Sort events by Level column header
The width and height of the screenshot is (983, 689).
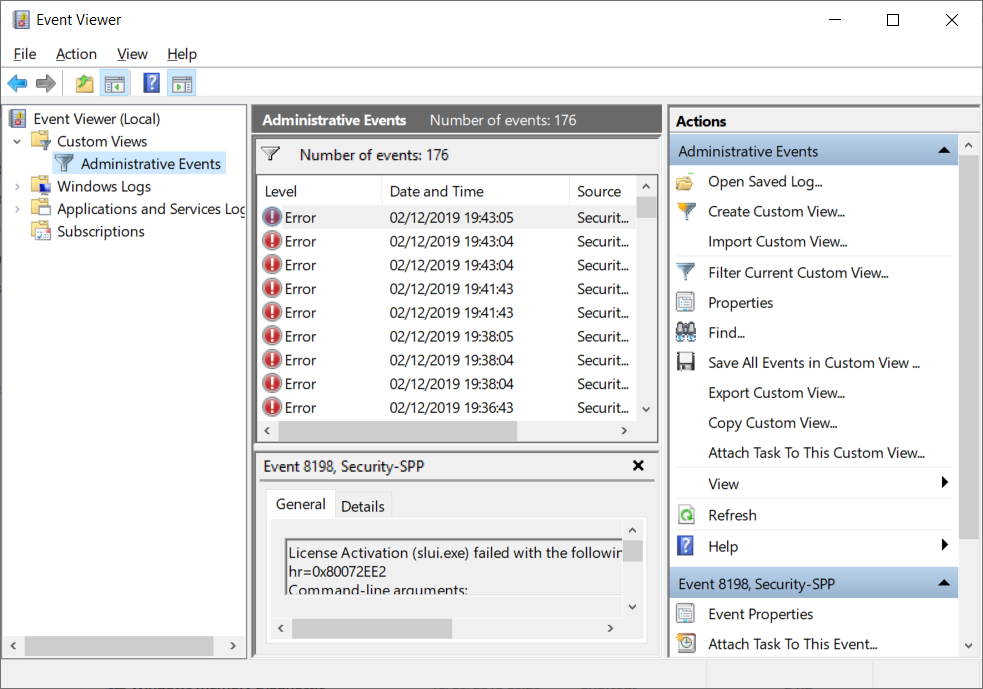(x=319, y=191)
